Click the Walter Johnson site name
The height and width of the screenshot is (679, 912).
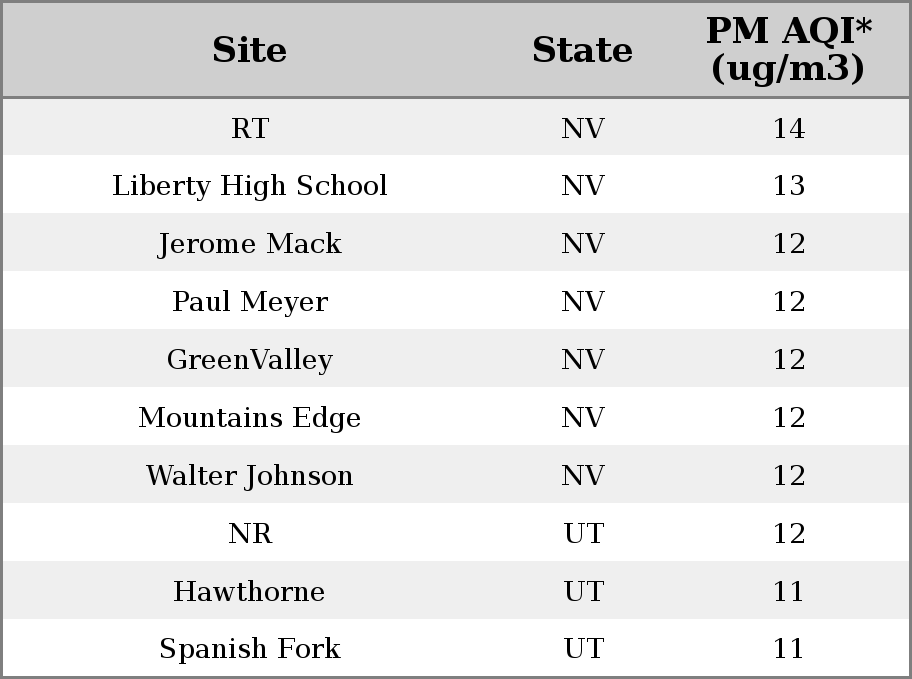pyautogui.click(x=250, y=475)
